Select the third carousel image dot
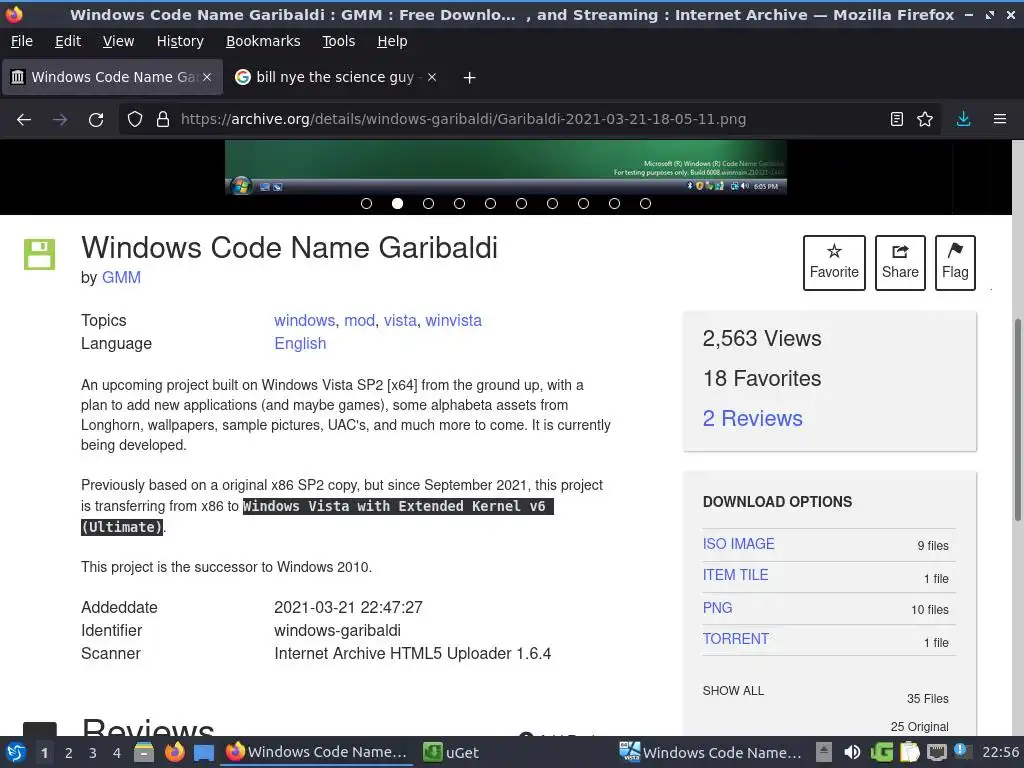The image size is (1024, 768). tap(428, 204)
